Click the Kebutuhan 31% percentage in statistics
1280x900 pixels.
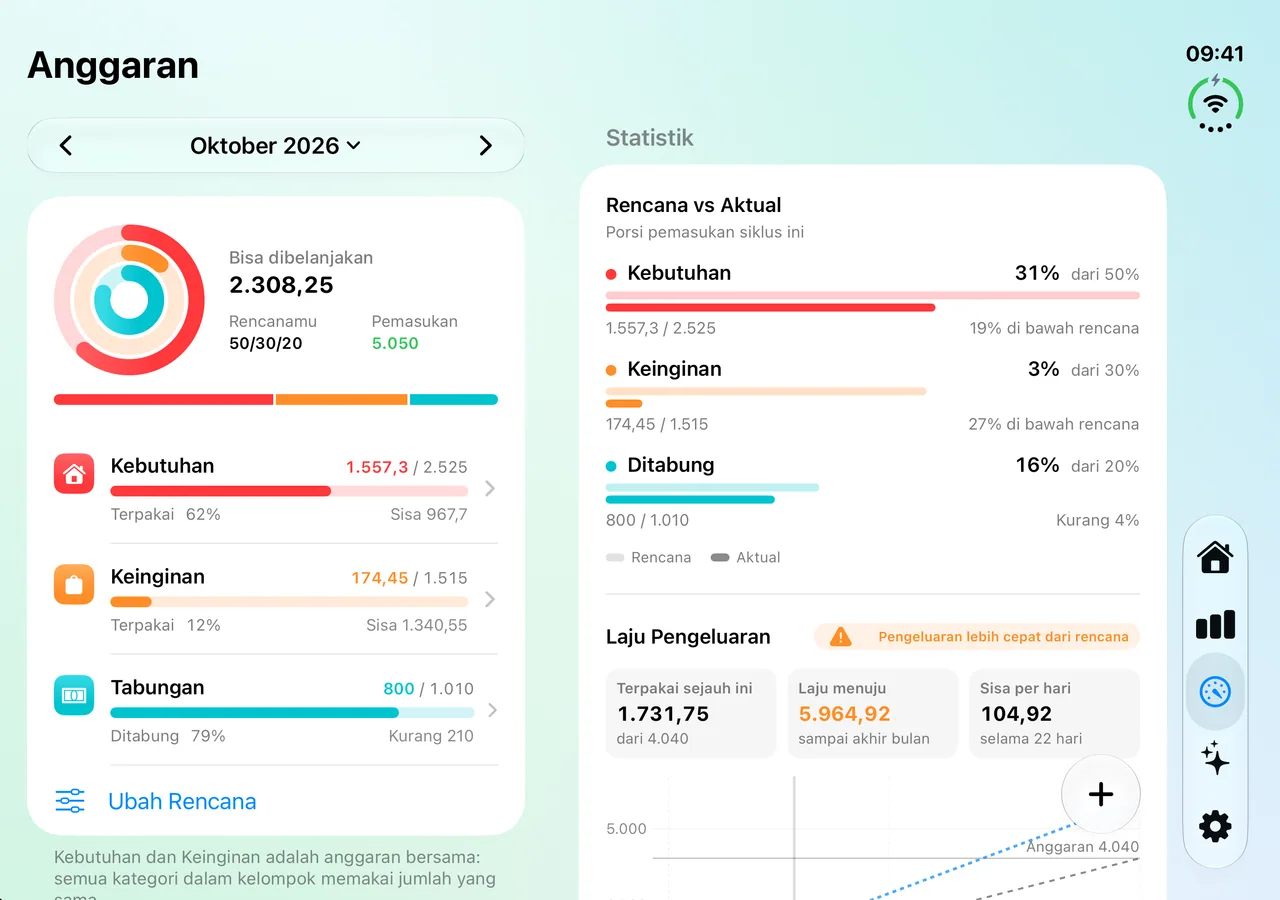click(1037, 273)
